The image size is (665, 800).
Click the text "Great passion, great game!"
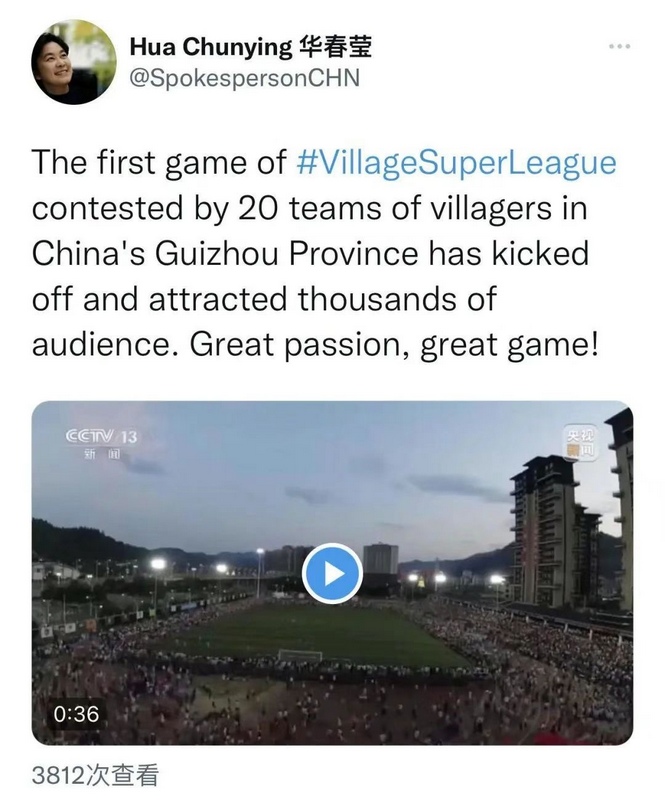point(394,346)
